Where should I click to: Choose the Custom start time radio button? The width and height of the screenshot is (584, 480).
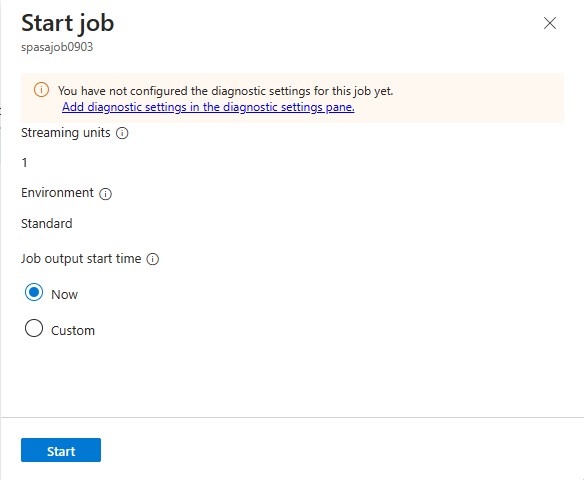[x=34, y=328]
